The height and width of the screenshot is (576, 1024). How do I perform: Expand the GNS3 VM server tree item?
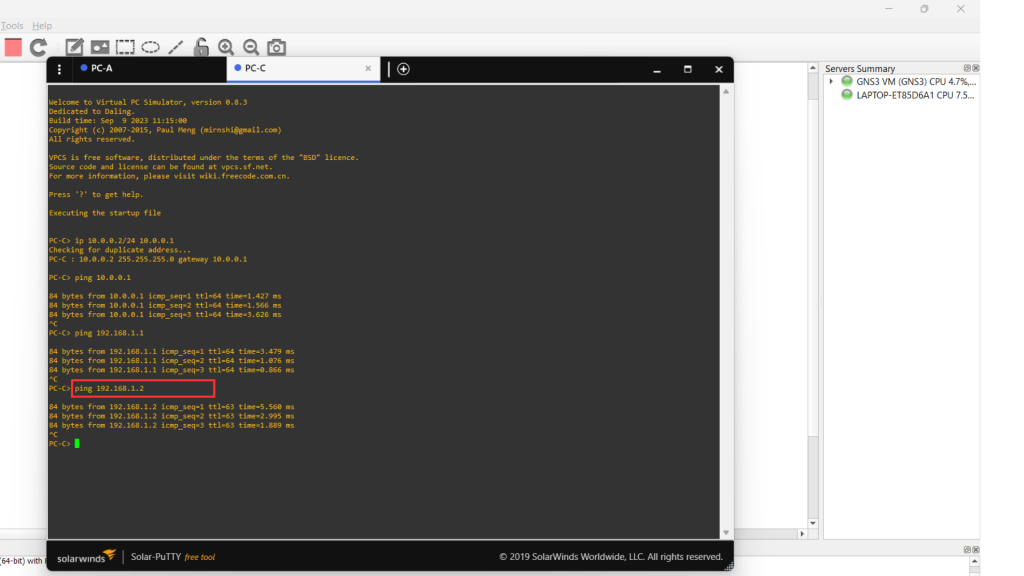point(831,81)
